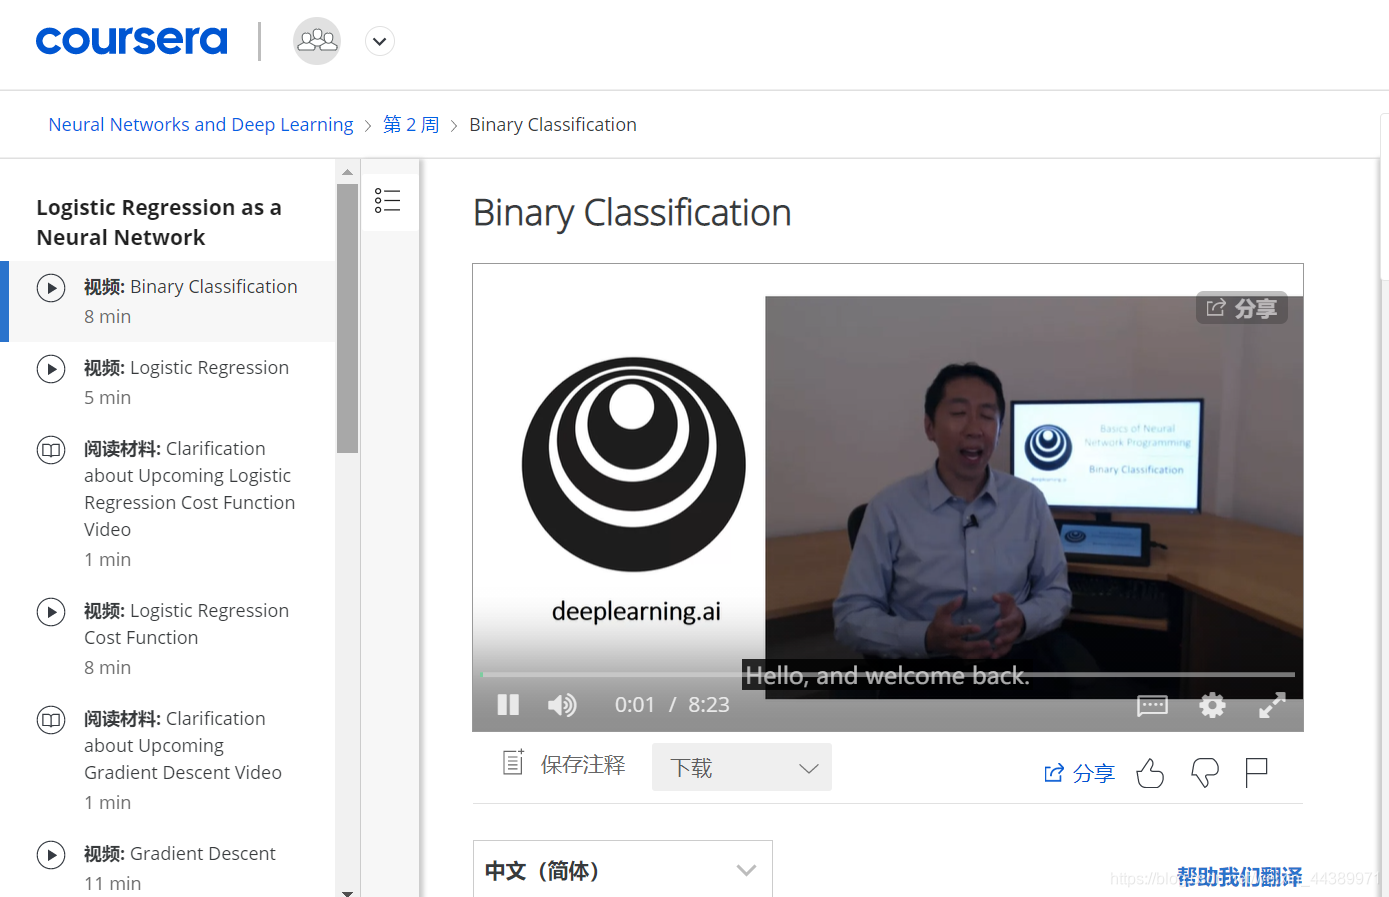Open the 第 2 周 breadcrumb link
Image resolution: width=1389 pixels, height=897 pixels.
(411, 125)
